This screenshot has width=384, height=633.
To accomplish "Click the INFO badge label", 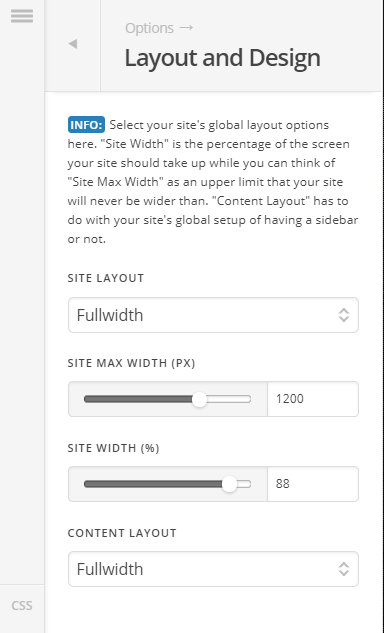I will (86, 125).
